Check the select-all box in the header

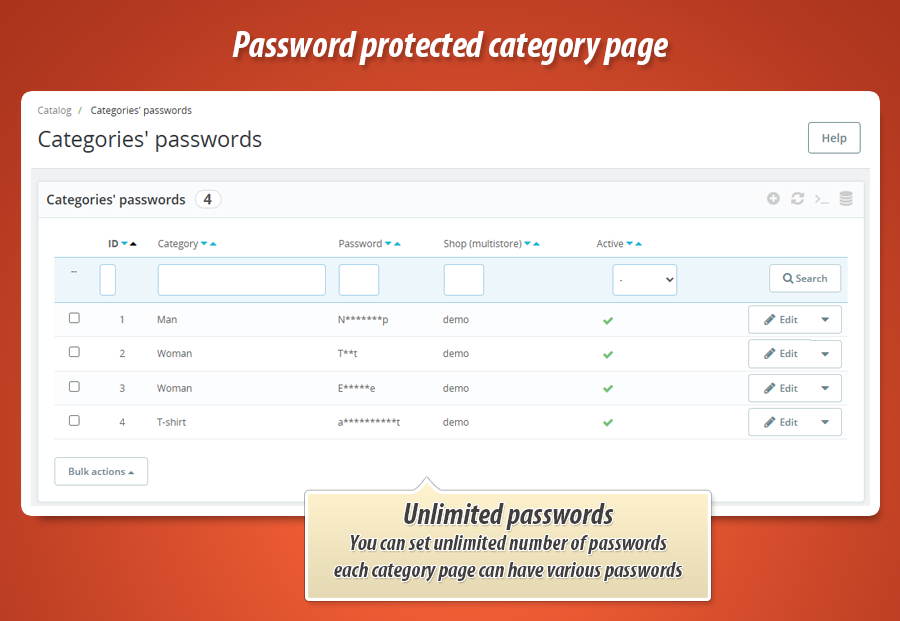coord(74,269)
